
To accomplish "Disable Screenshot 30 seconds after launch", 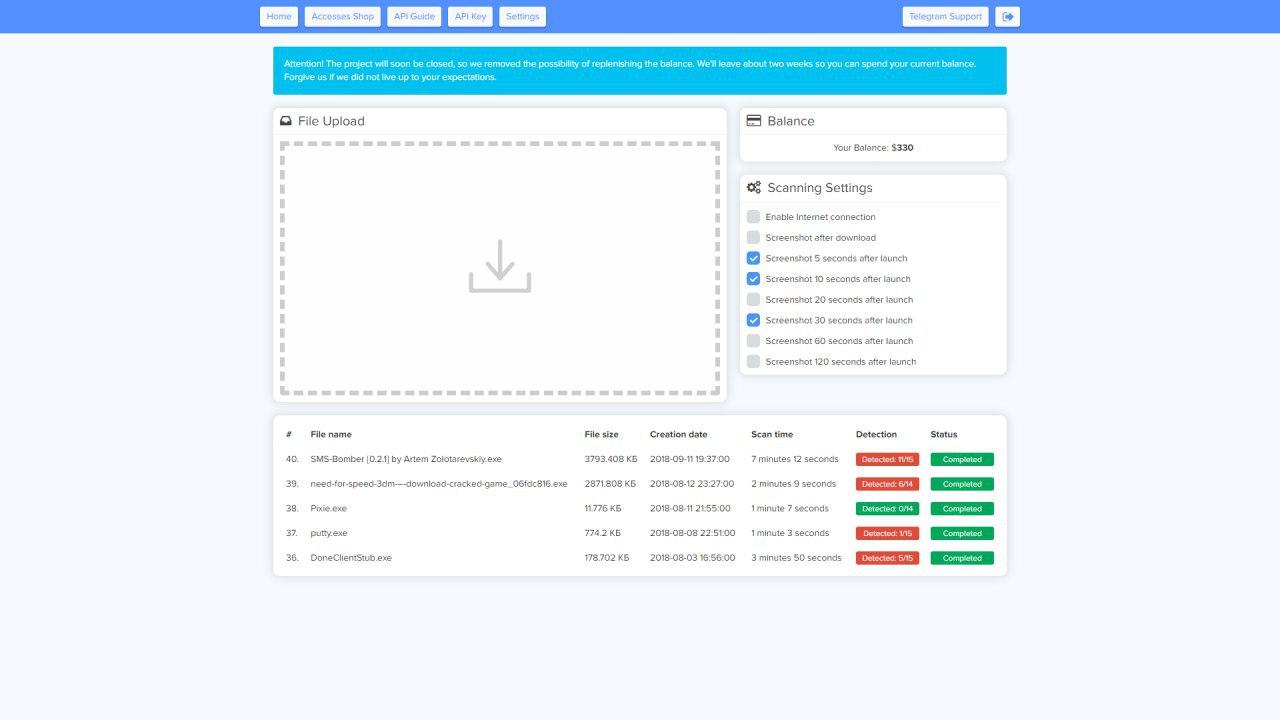I will (754, 320).
